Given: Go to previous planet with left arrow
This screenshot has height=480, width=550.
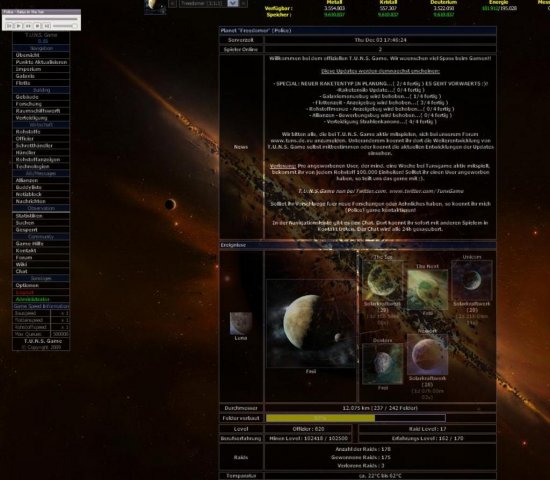Looking at the screenshot, I should tap(173, 3).
